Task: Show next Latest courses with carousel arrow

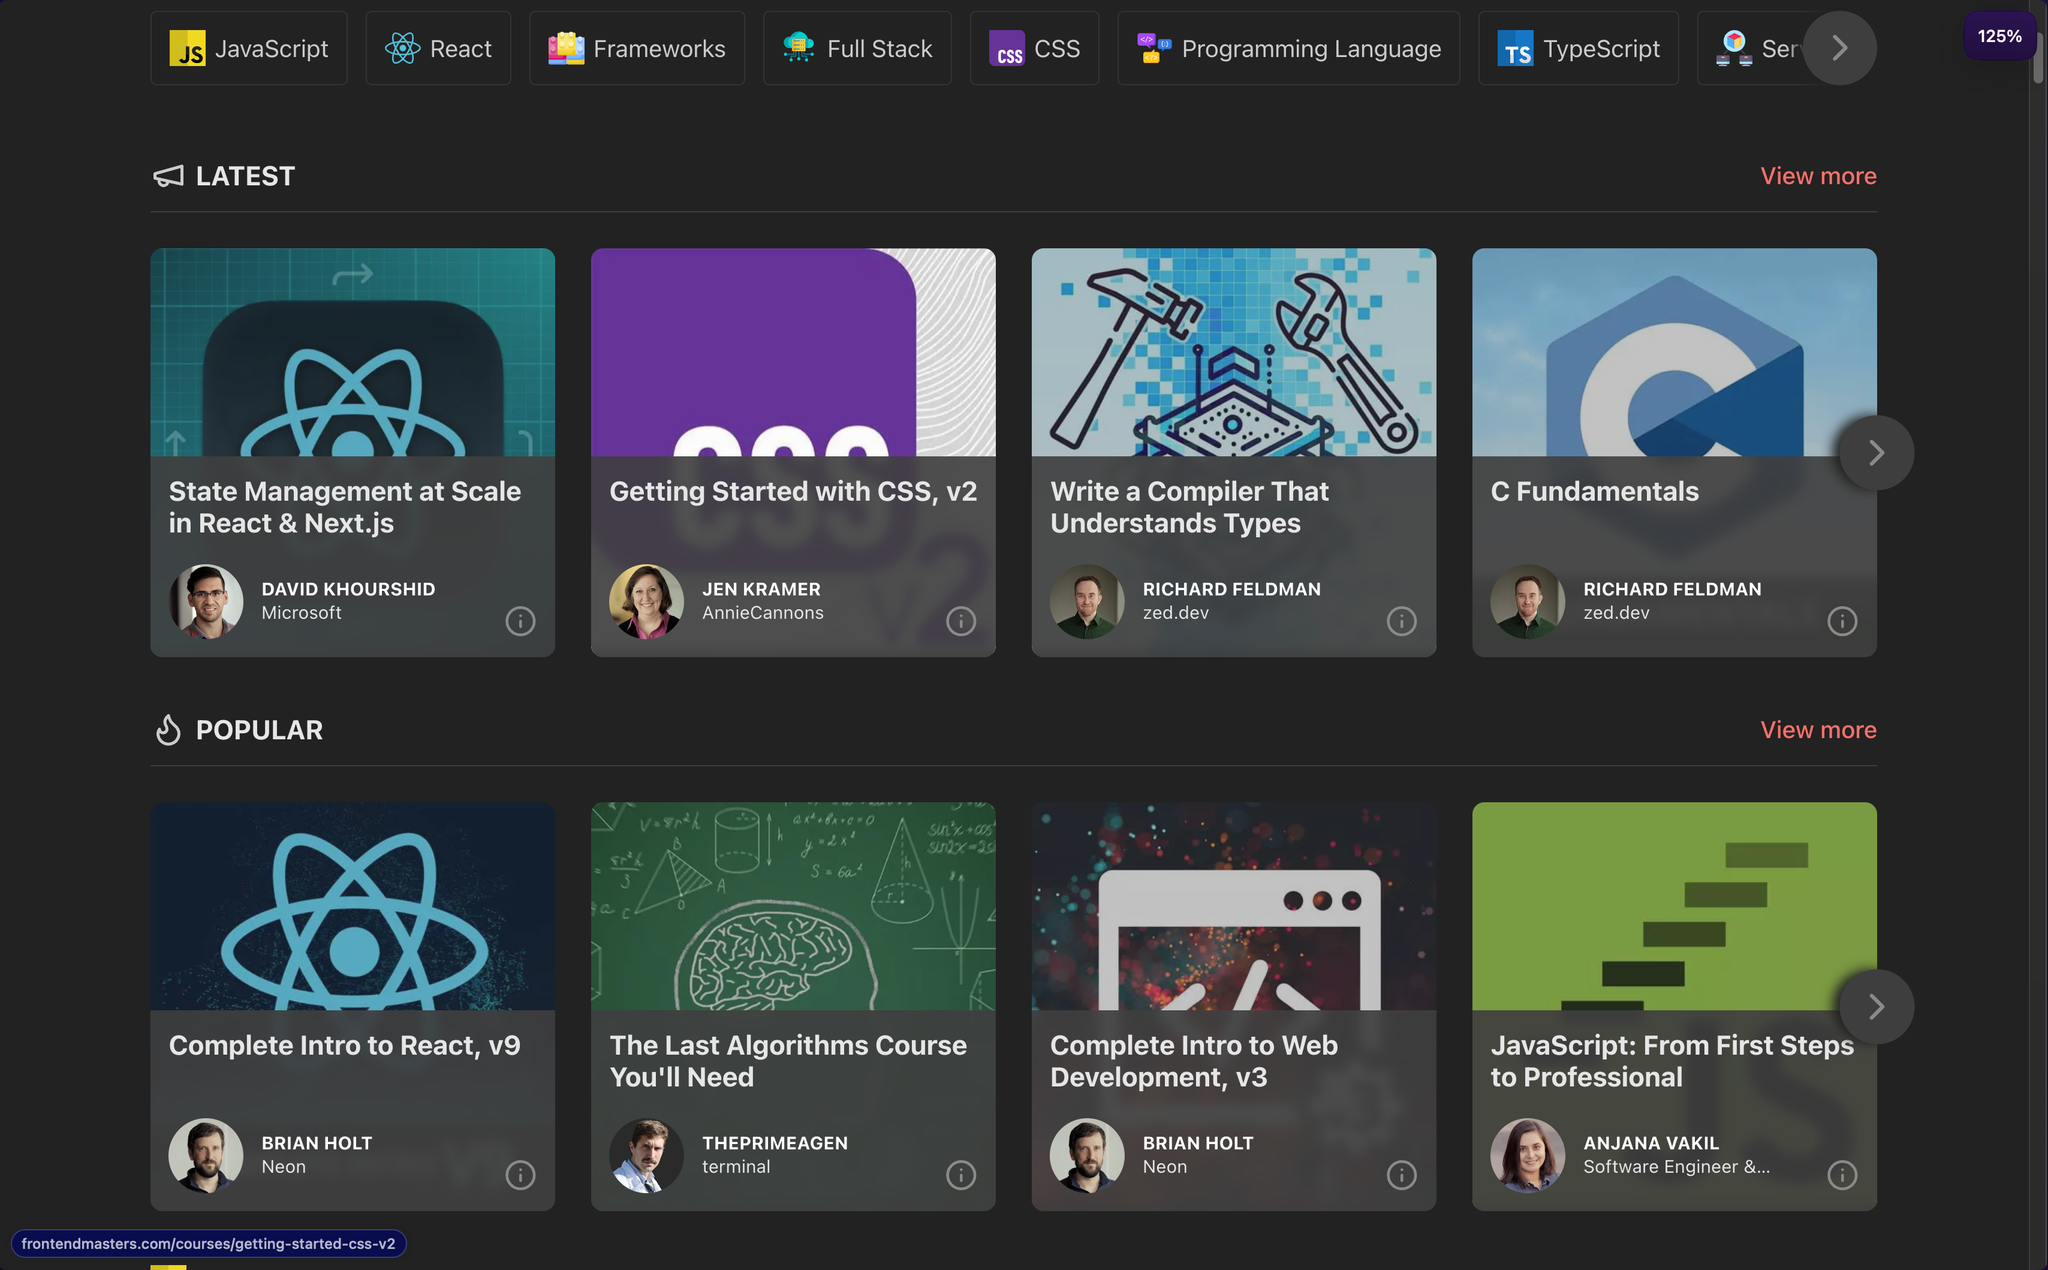Action: [1876, 453]
